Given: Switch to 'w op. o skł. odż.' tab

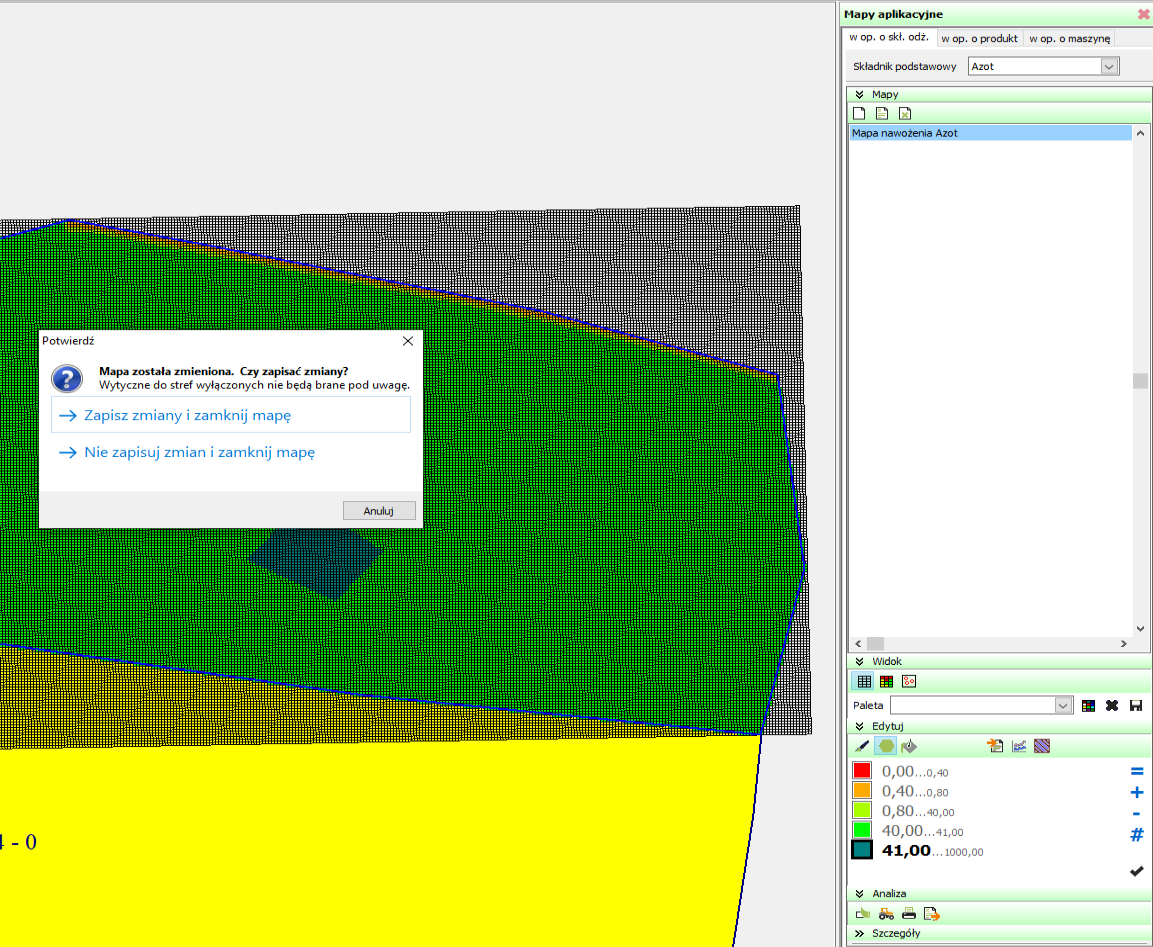Looking at the screenshot, I should tap(889, 37).
